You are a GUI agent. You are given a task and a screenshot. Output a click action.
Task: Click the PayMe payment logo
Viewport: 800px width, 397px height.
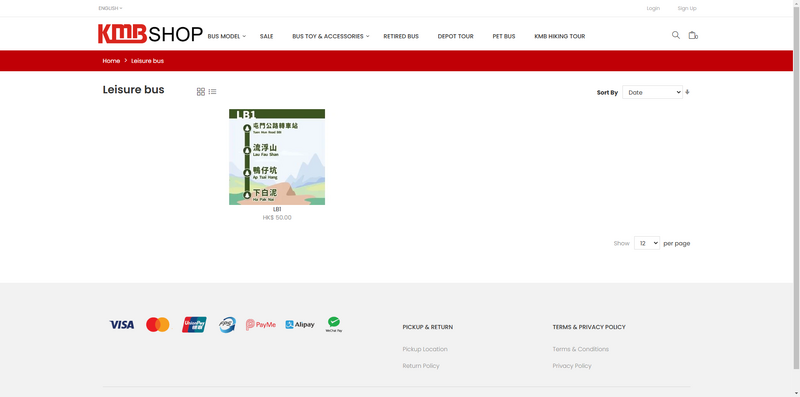(261, 325)
